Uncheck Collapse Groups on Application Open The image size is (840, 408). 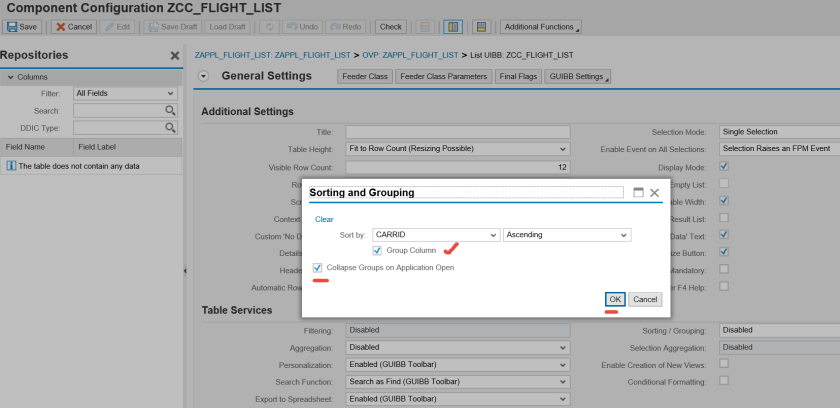pyautogui.click(x=317, y=268)
